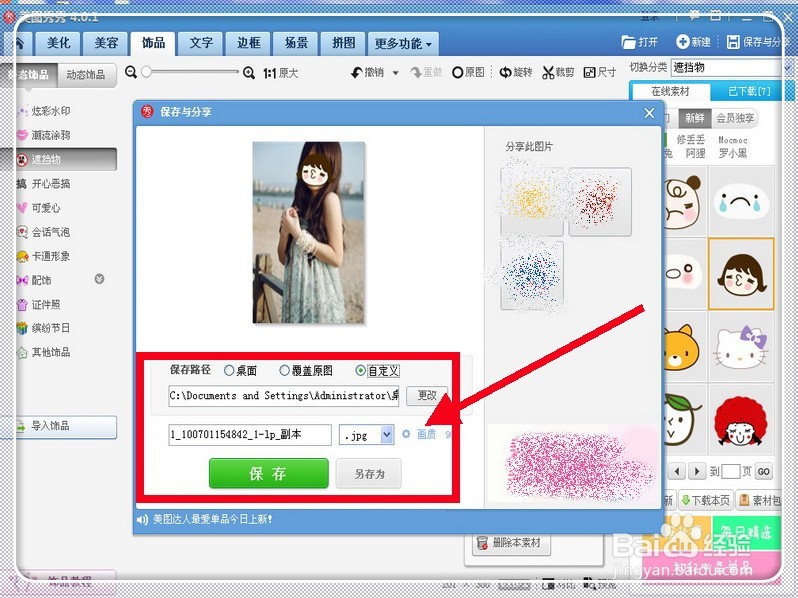Select the 新鲜 filter tab
Image resolution: width=798 pixels, height=598 pixels.
694,119
